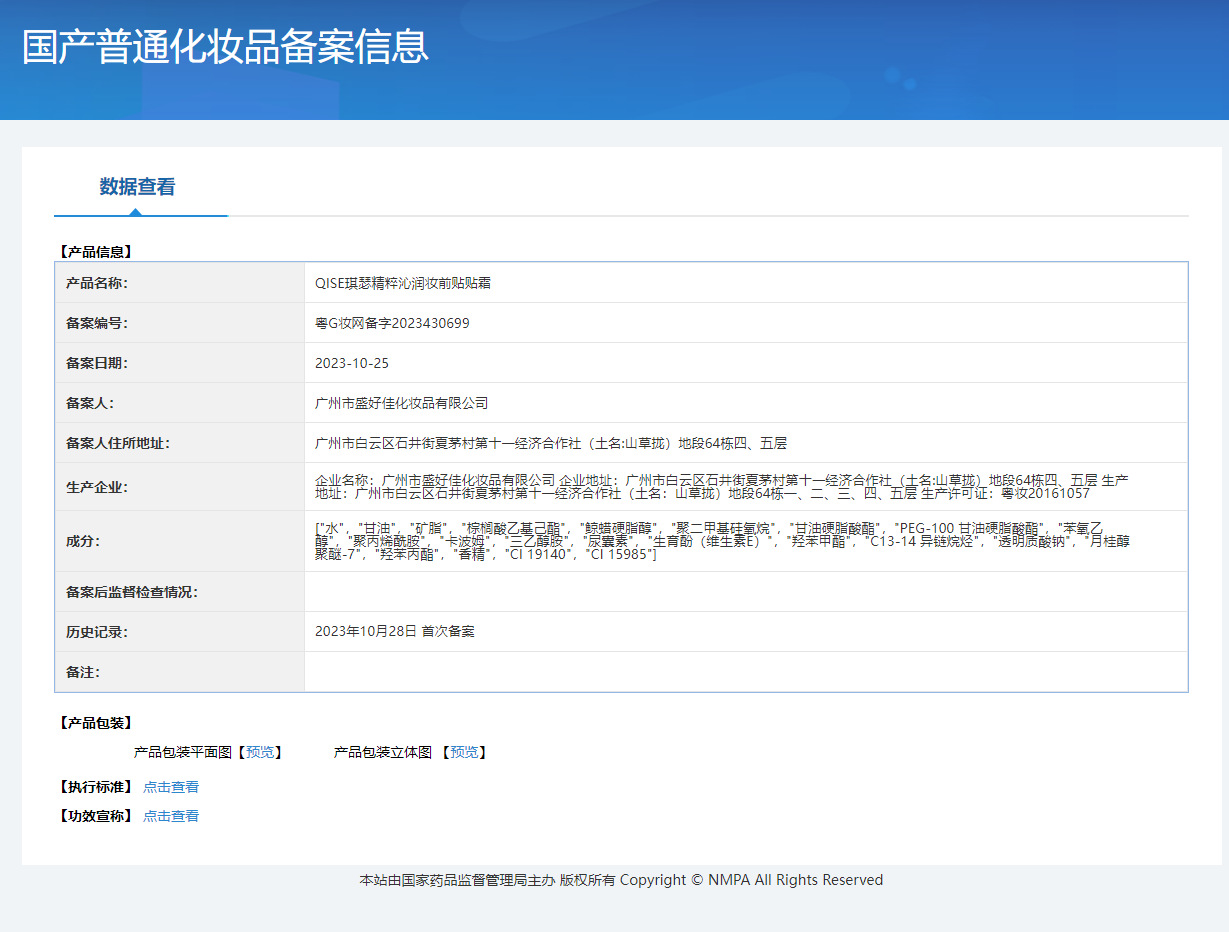The height and width of the screenshot is (932, 1229).
Task: Click the 备注 row label
Action: click(83, 672)
